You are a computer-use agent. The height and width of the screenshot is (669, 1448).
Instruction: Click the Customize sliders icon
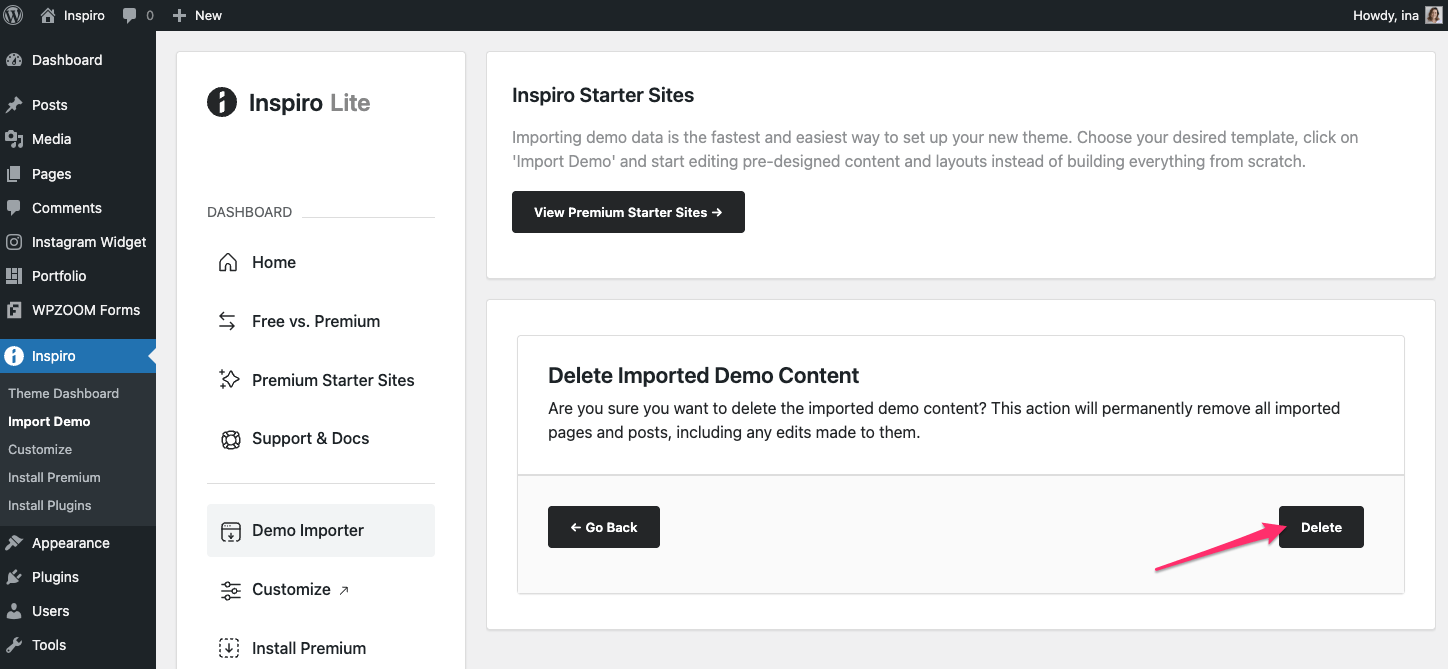pos(230,590)
